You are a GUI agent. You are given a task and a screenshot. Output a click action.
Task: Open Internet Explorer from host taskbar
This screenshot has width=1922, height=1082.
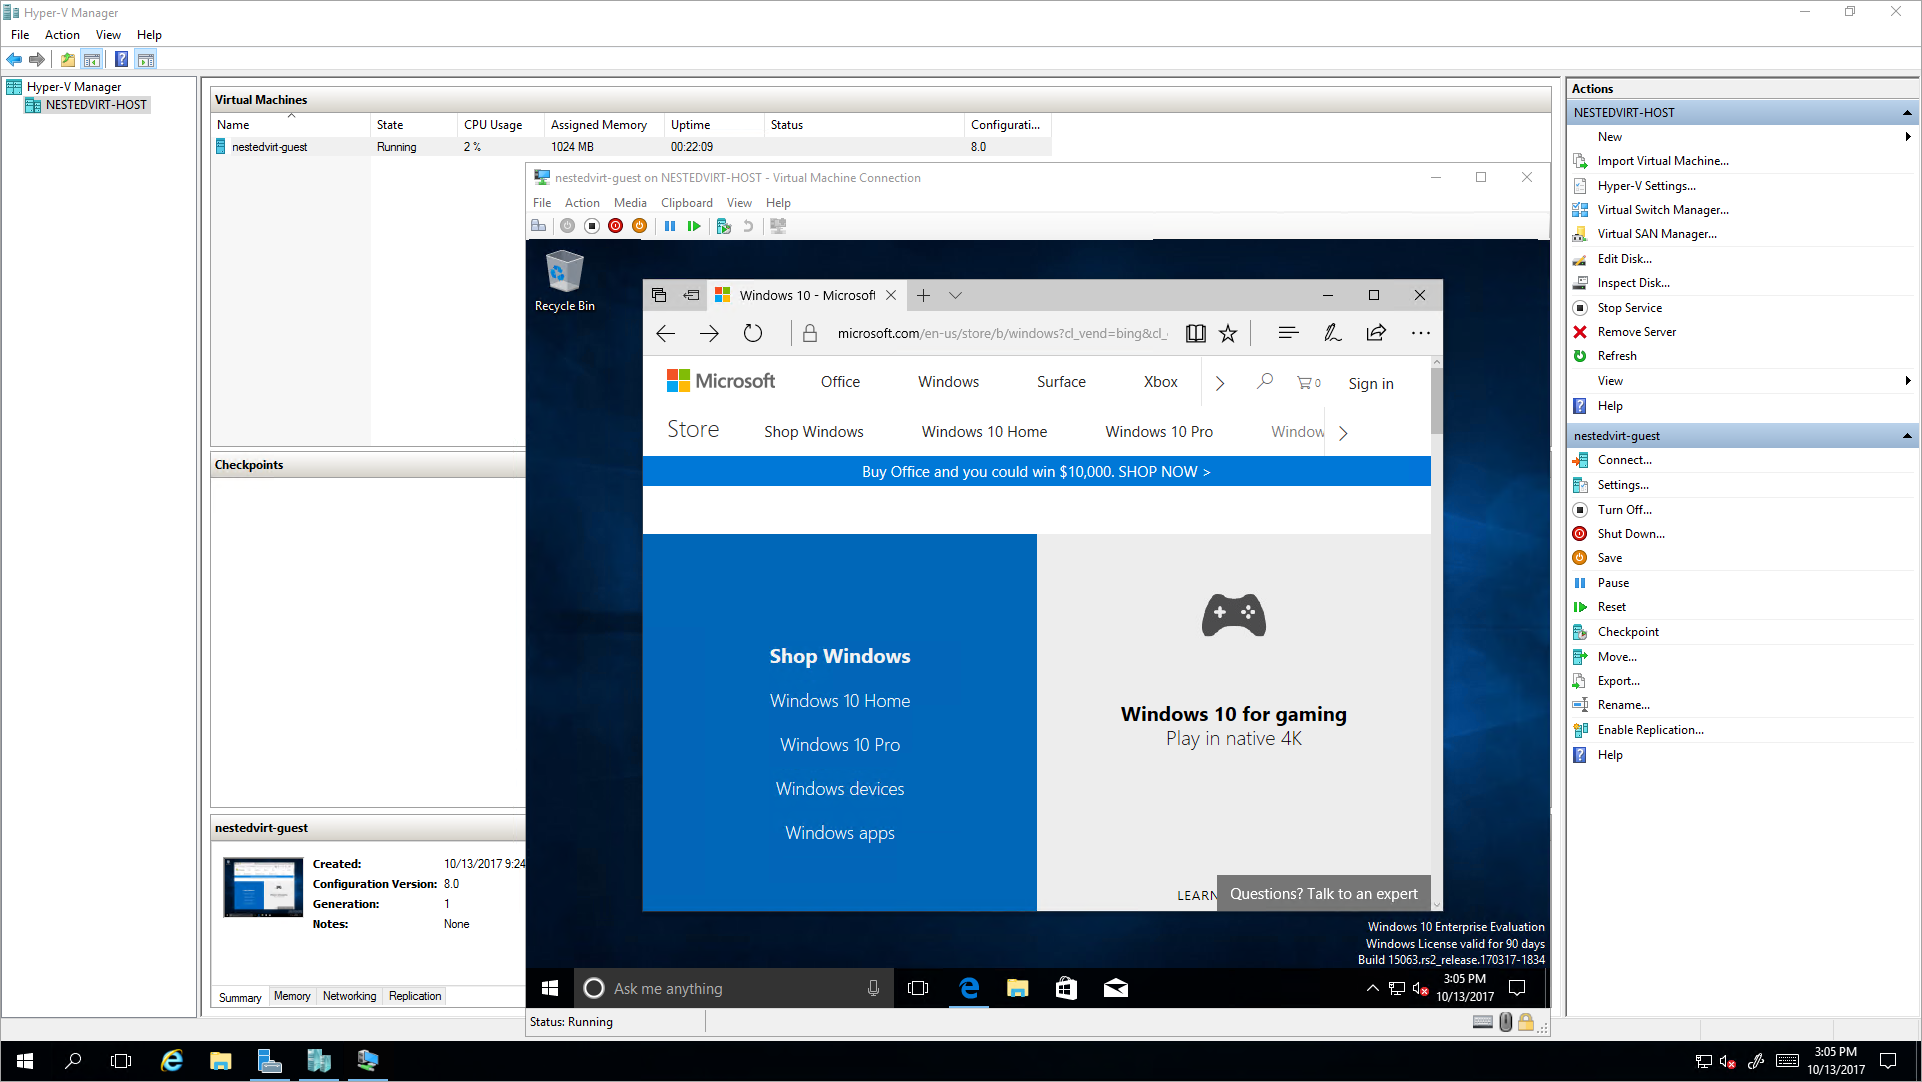pos(172,1061)
